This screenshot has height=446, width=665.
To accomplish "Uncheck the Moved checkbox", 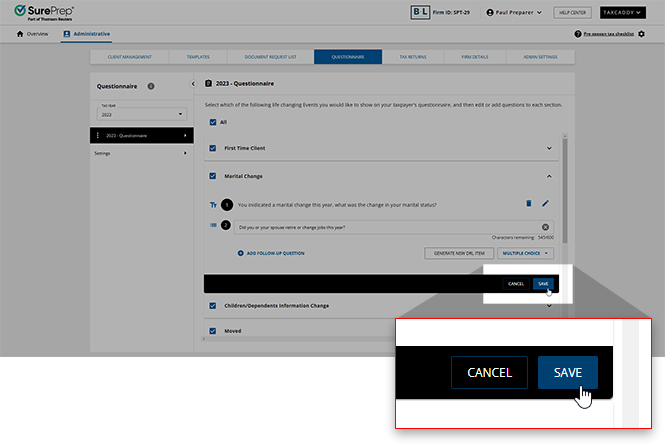I will [x=213, y=331].
